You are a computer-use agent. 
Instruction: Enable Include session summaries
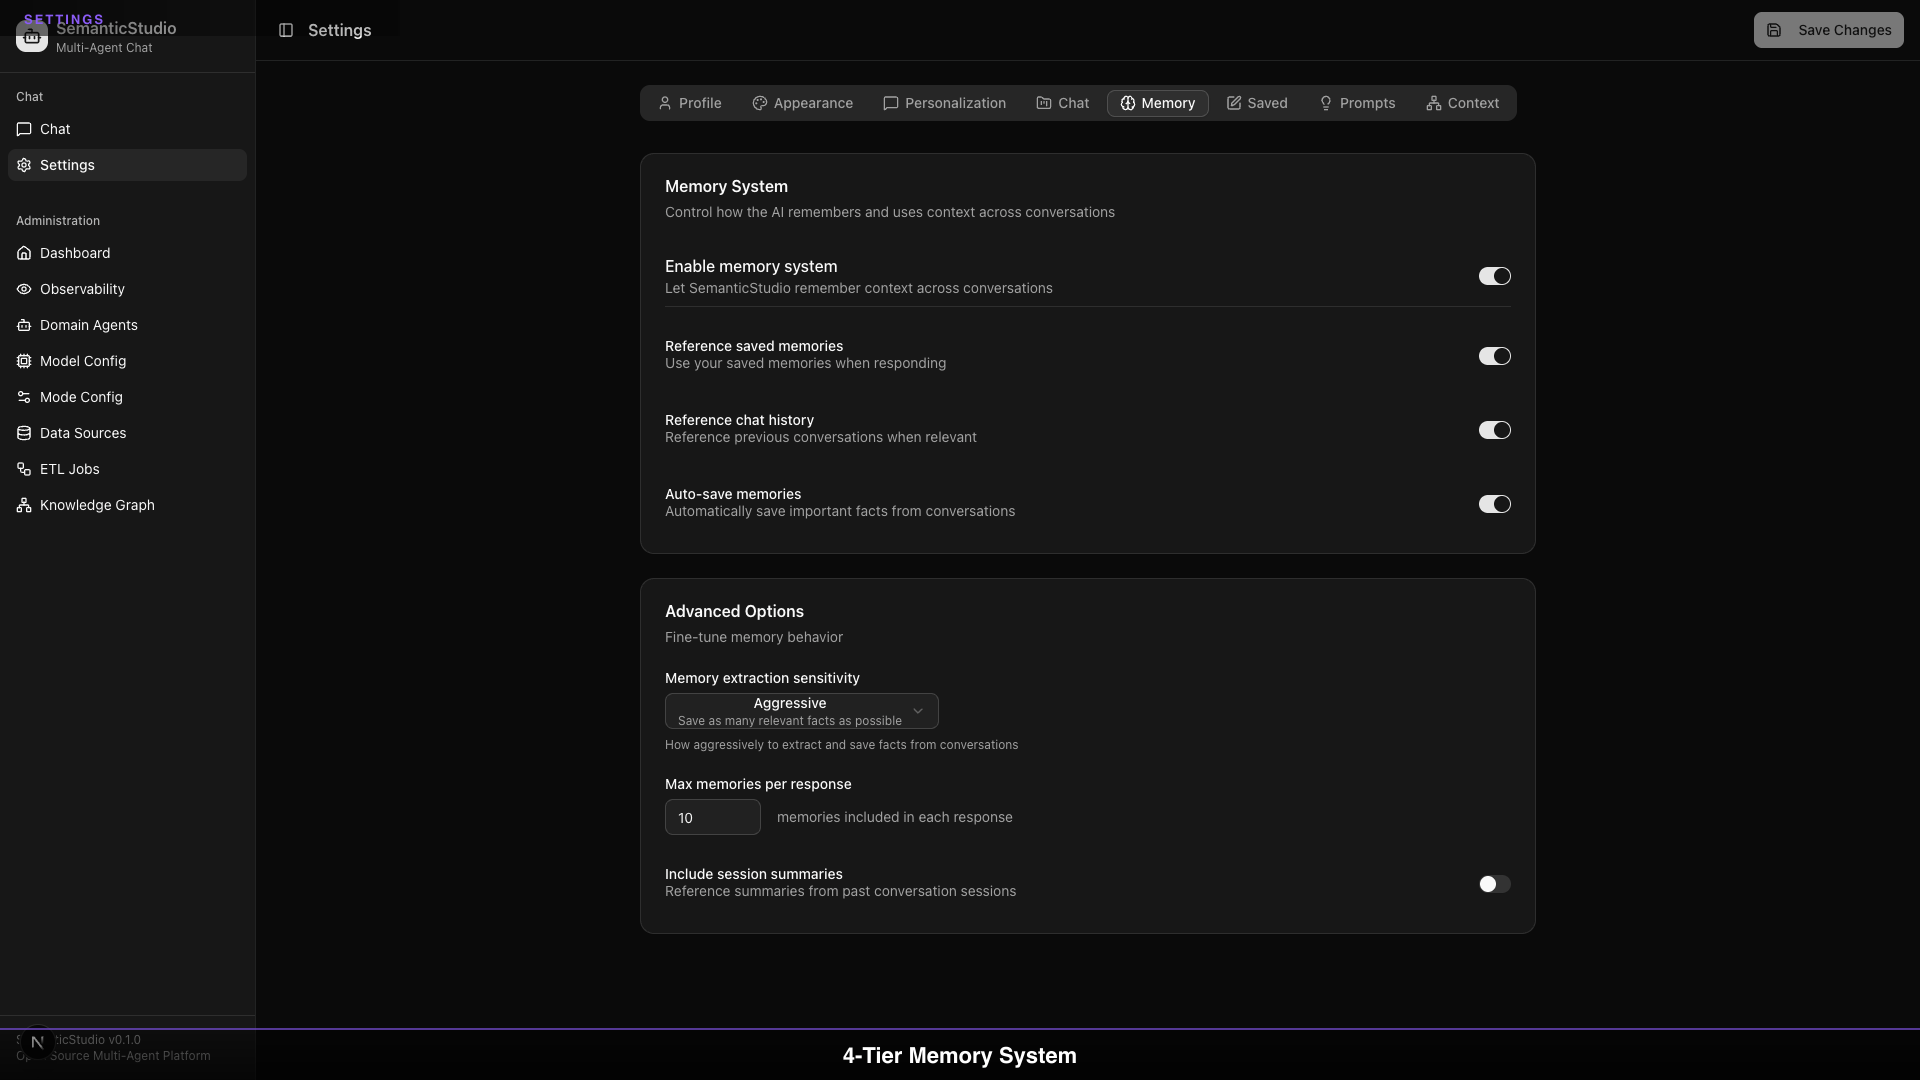click(x=1493, y=884)
